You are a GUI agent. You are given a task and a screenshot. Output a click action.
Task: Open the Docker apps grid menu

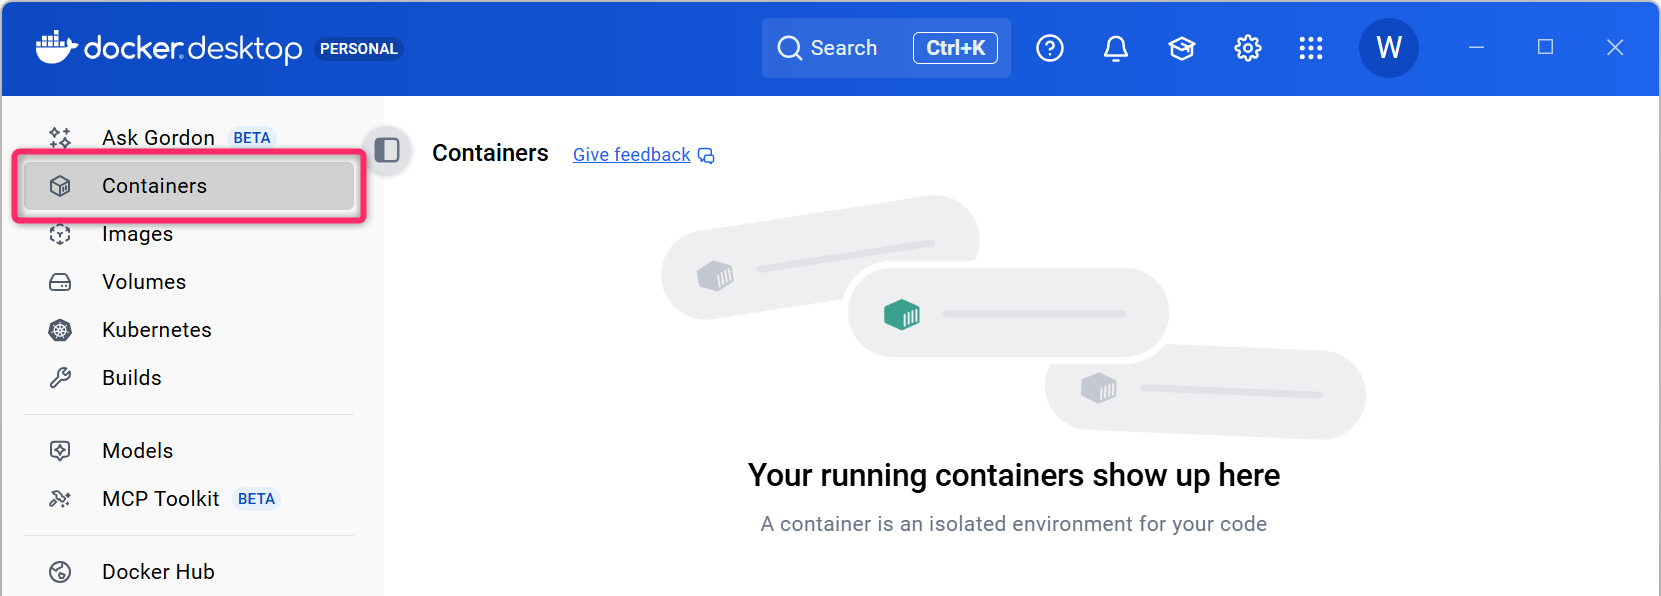click(1310, 48)
